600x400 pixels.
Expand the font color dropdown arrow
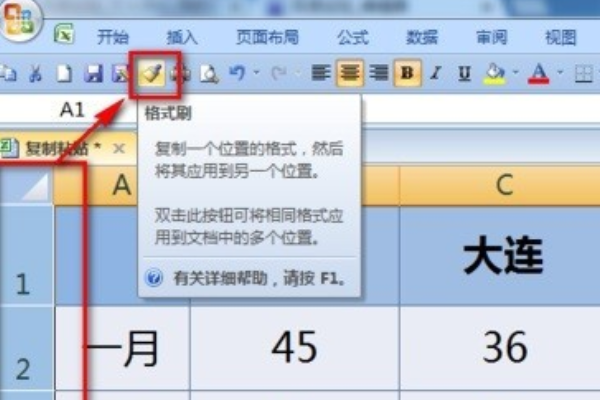click(560, 72)
